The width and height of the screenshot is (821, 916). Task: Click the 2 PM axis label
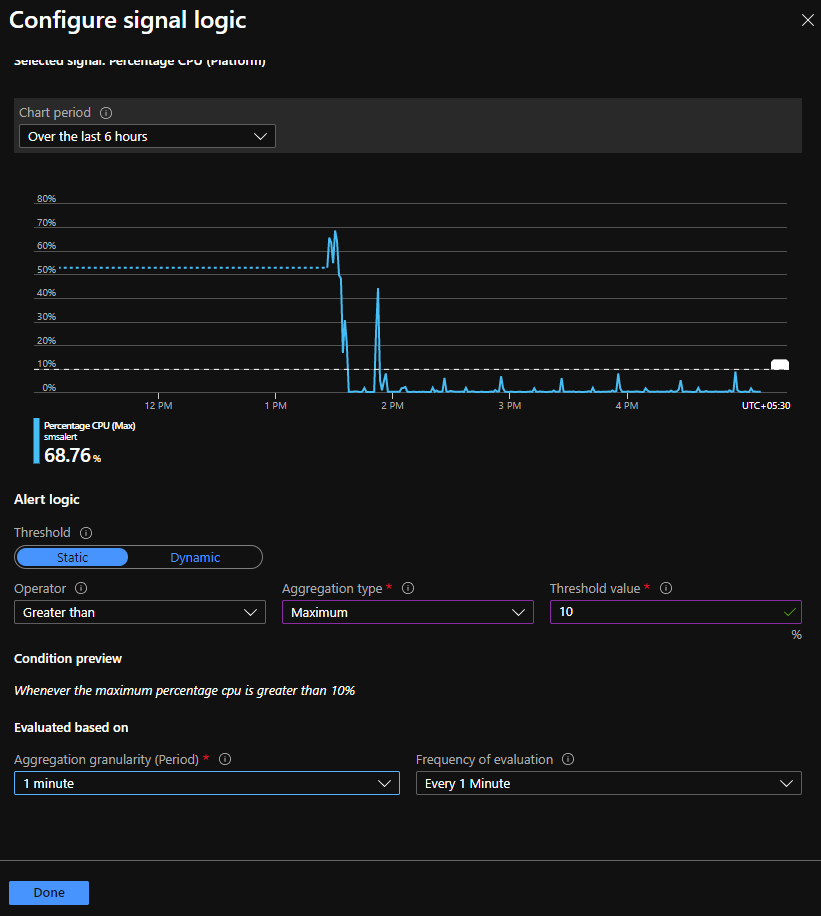tap(393, 405)
